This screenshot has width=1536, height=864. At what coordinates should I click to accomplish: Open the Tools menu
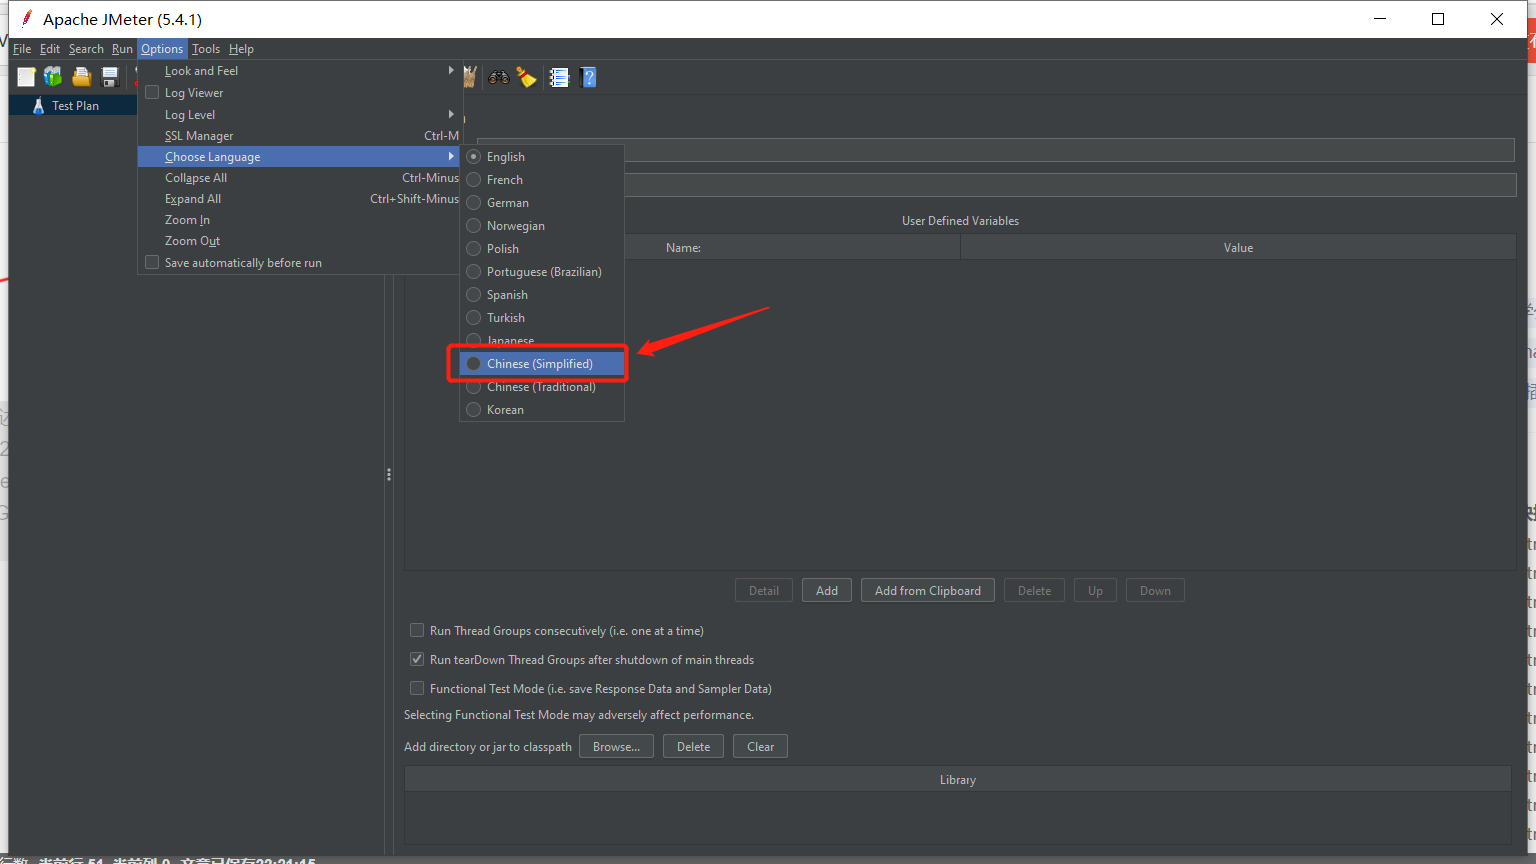point(206,48)
